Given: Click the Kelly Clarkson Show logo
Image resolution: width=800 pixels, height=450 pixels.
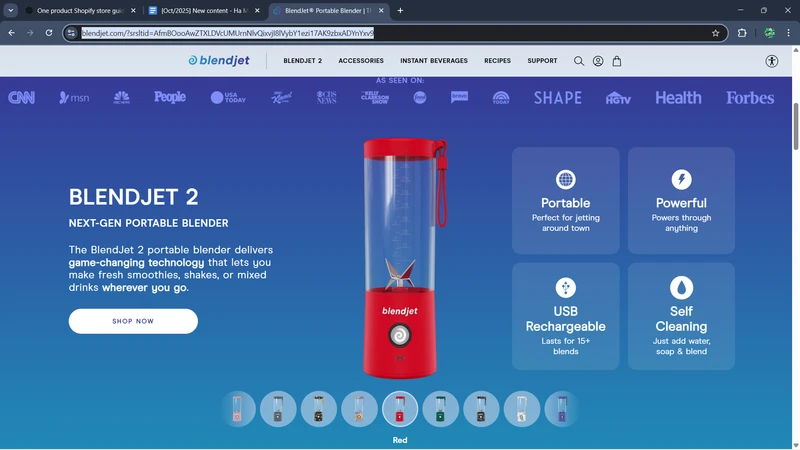Looking at the screenshot, I should click(375, 97).
